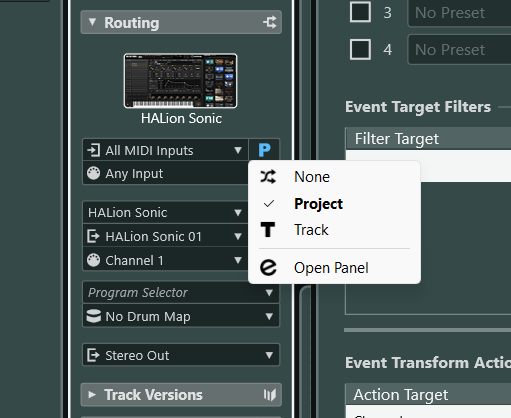Choose Open Panel menu entry
Viewport: 511px width, 418px height.
(334, 268)
